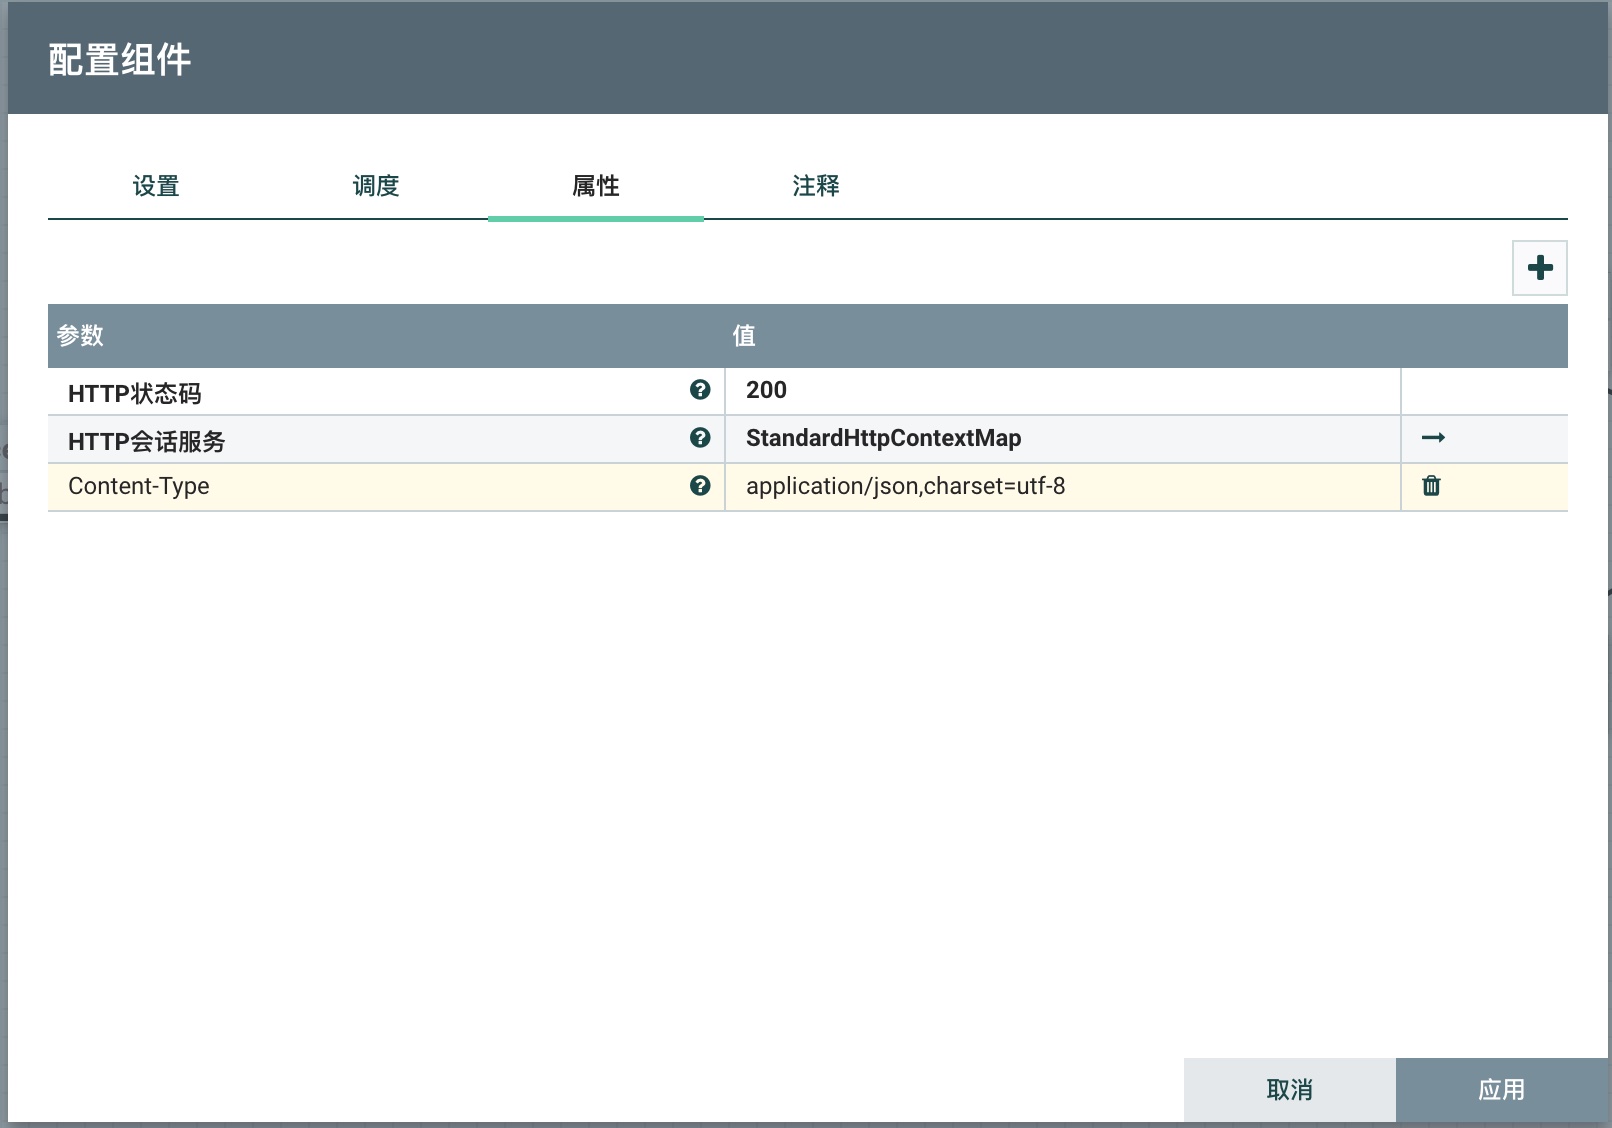This screenshot has height=1128, width=1612.
Task: Select the HTTP会话服务 parameter name
Action: [147, 441]
